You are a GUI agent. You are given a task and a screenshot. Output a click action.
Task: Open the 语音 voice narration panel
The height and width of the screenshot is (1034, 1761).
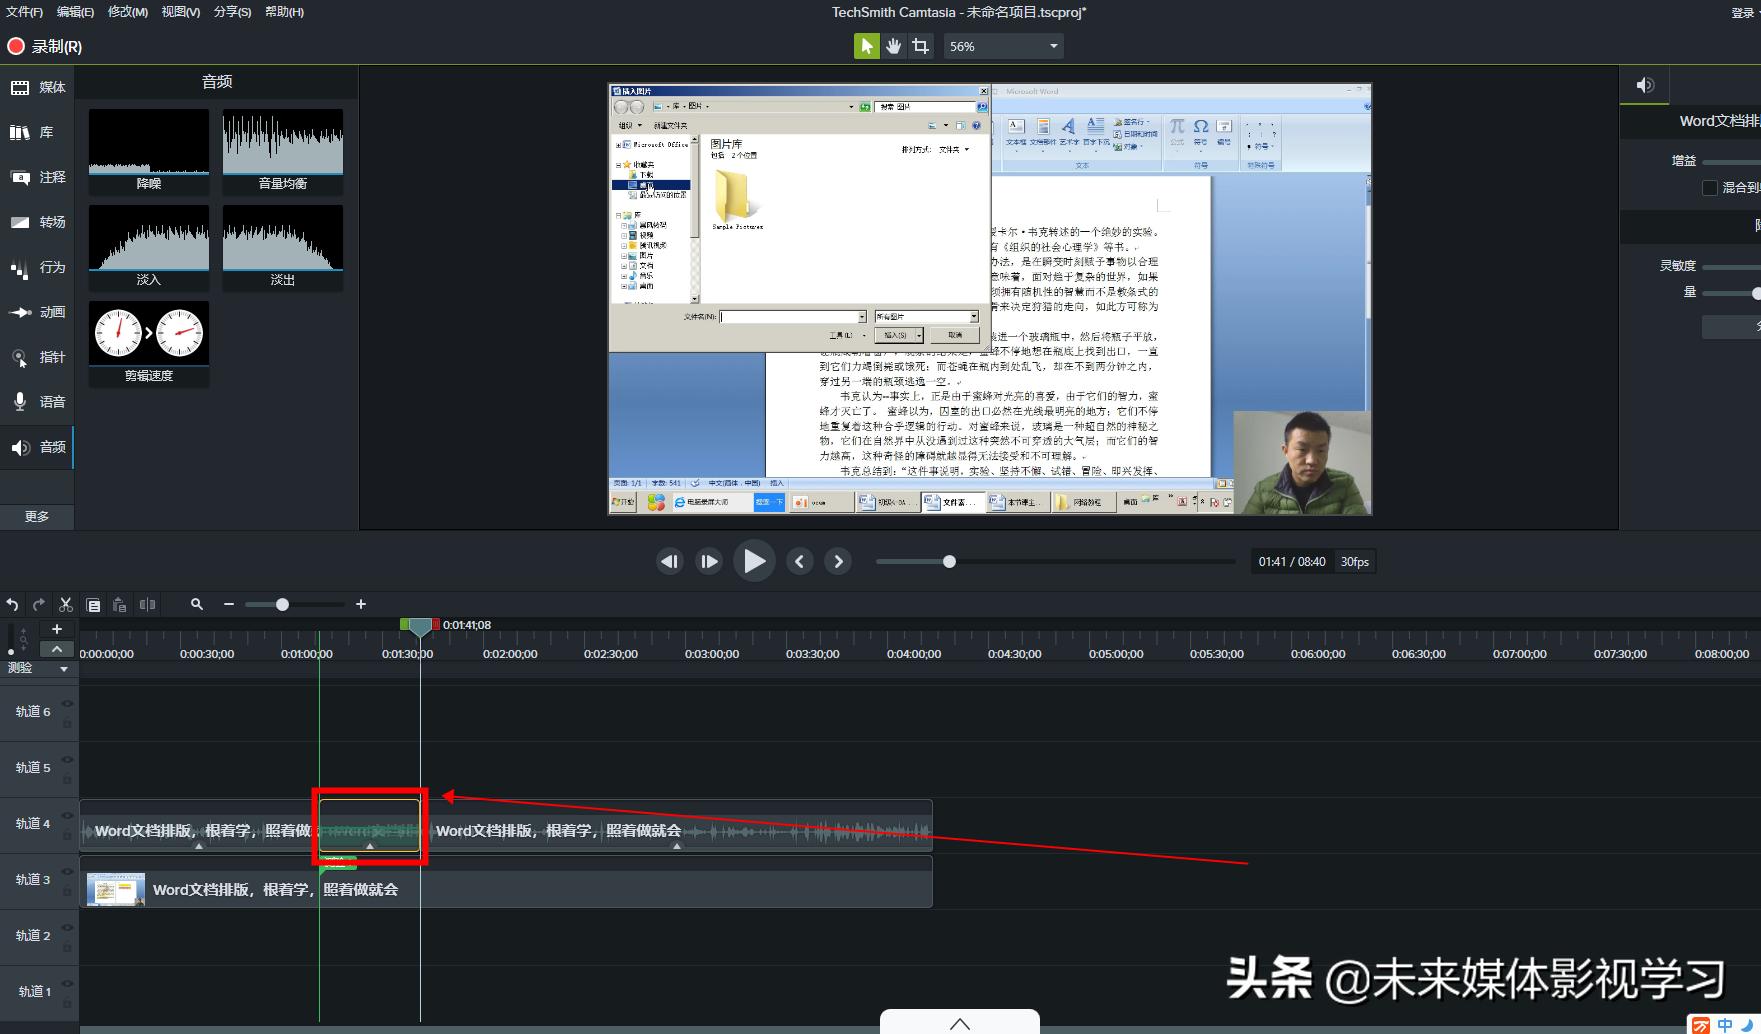tap(37, 402)
